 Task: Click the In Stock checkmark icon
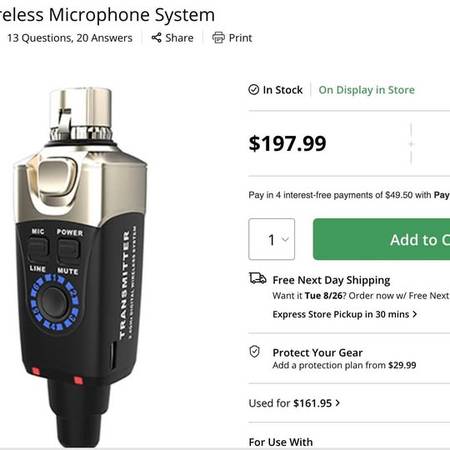pyautogui.click(x=254, y=89)
